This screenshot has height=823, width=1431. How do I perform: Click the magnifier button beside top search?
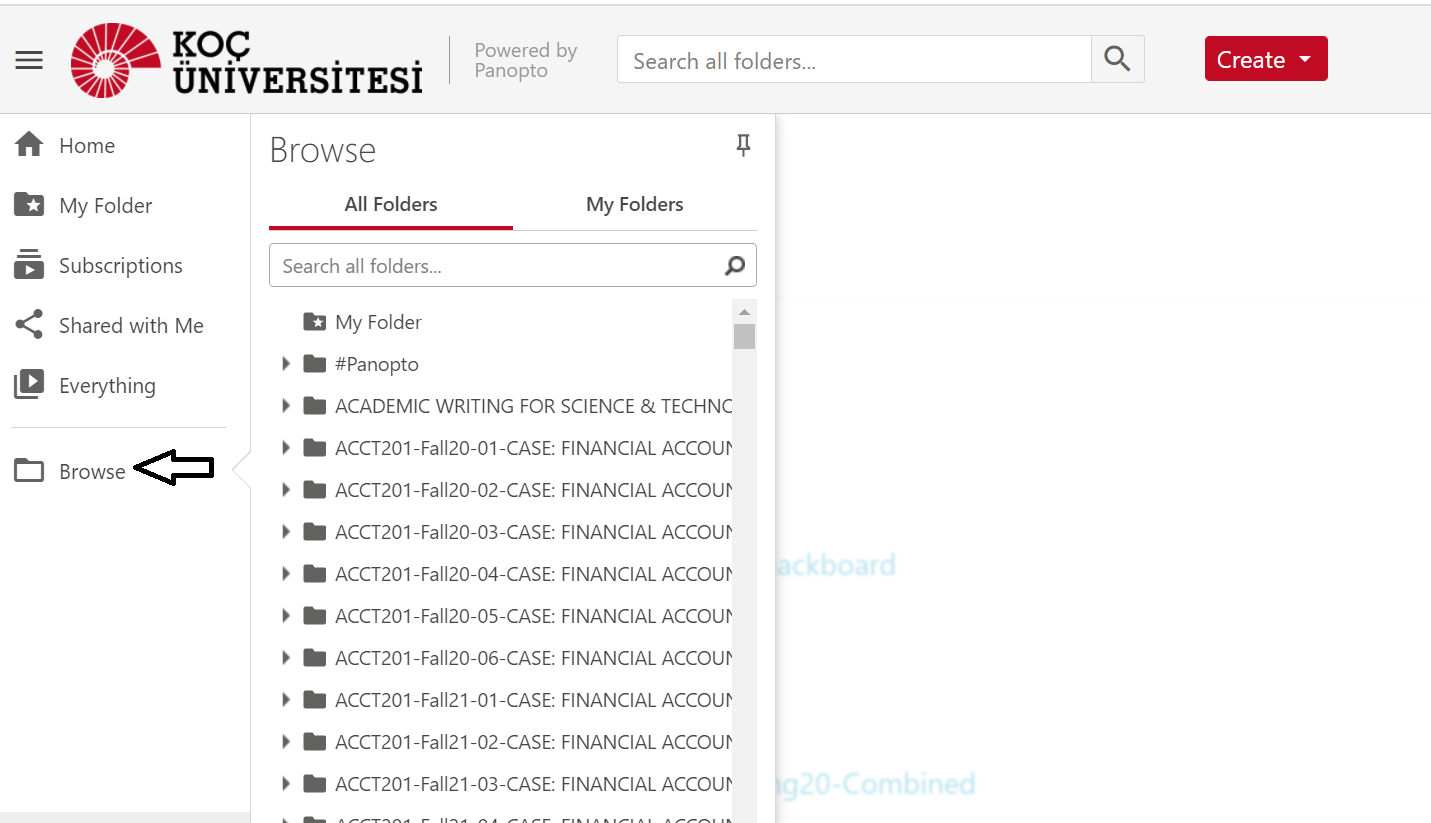(1117, 60)
